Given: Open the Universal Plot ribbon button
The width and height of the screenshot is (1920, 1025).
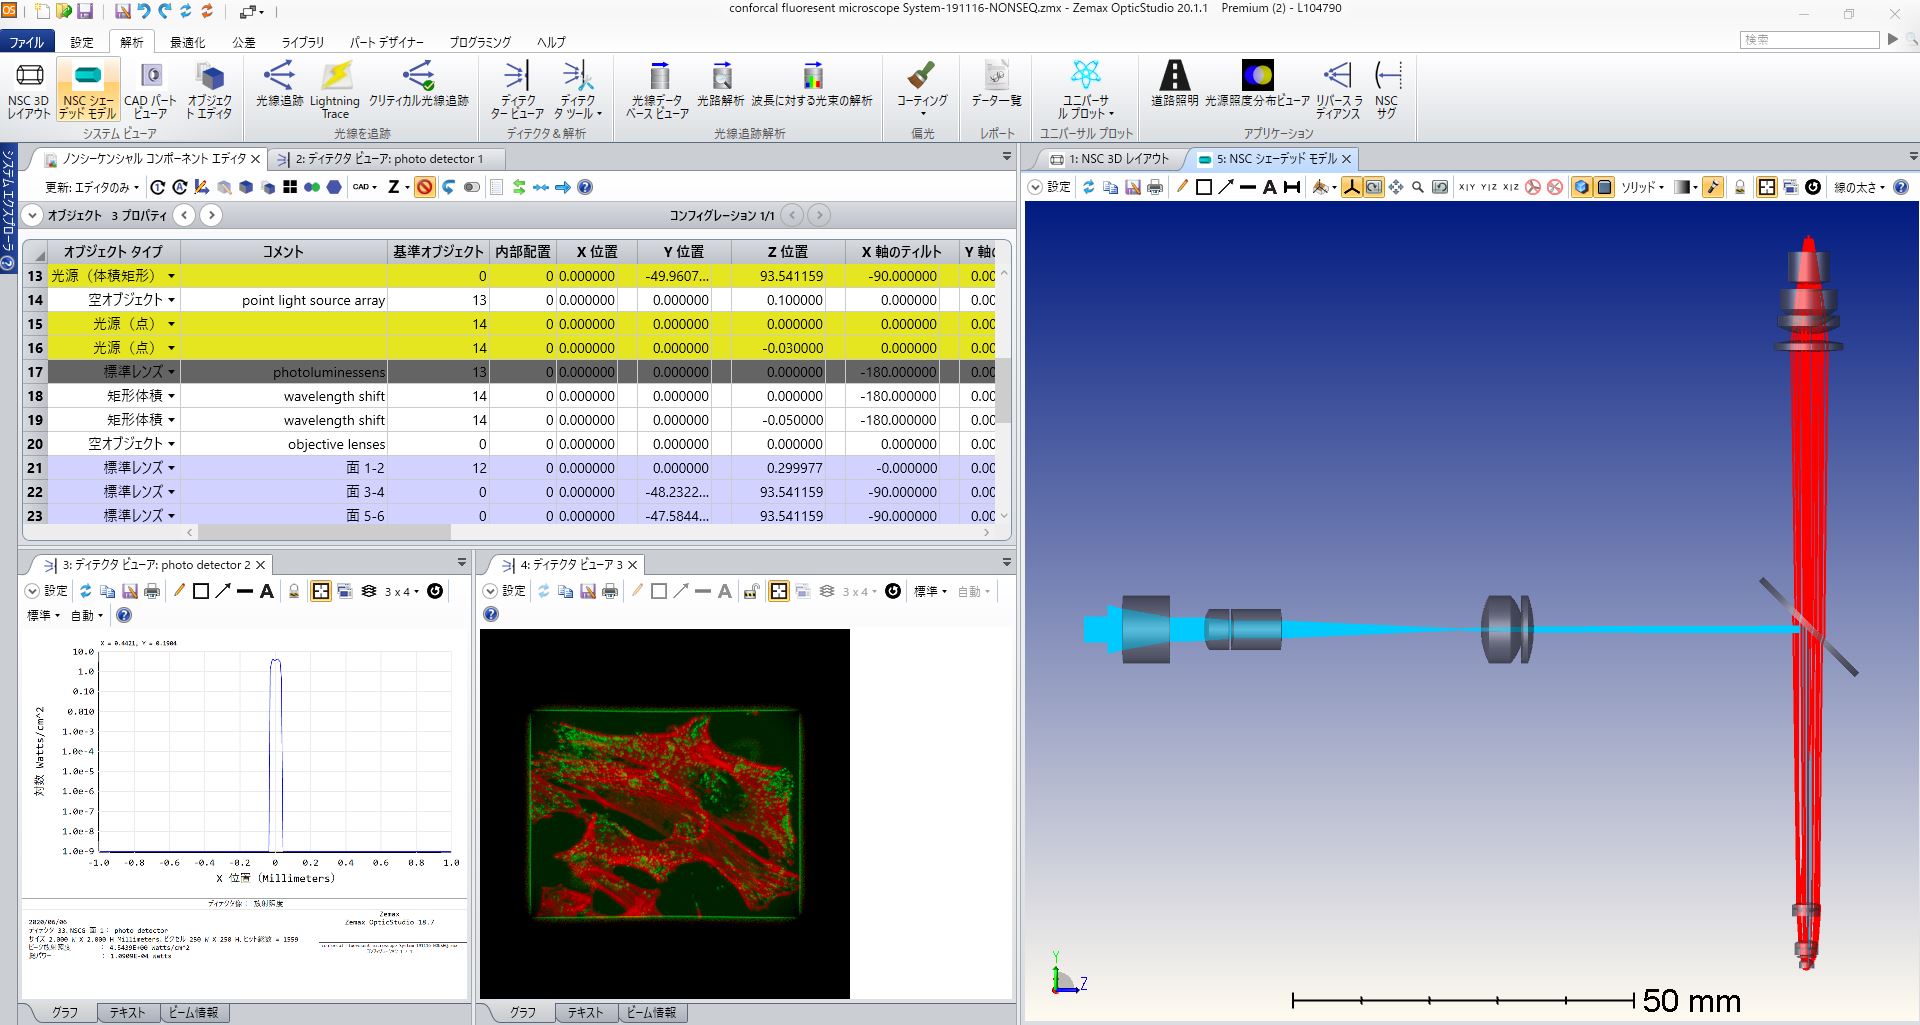Looking at the screenshot, I should (x=1085, y=89).
